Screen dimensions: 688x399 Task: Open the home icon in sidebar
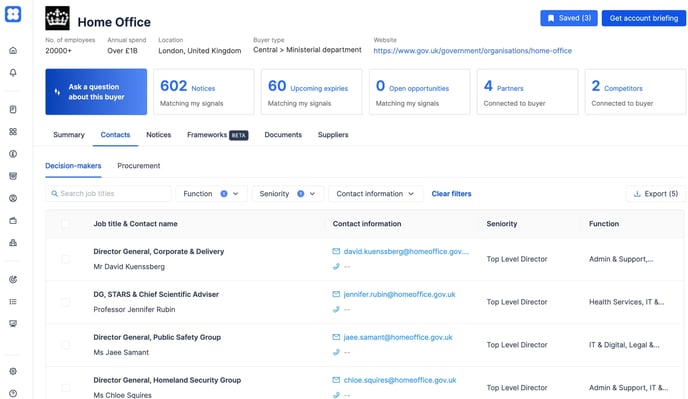tap(13, 50)
